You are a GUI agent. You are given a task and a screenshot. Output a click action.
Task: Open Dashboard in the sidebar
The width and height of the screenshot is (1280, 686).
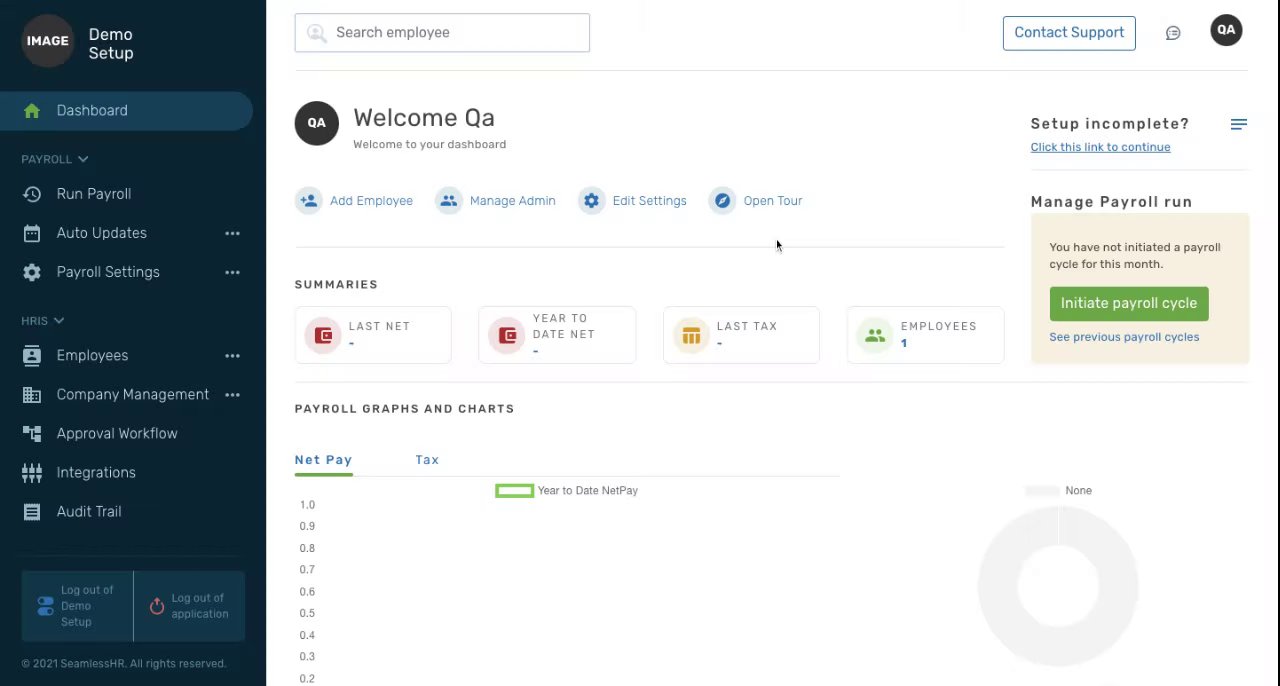click(x=92, y=111)
